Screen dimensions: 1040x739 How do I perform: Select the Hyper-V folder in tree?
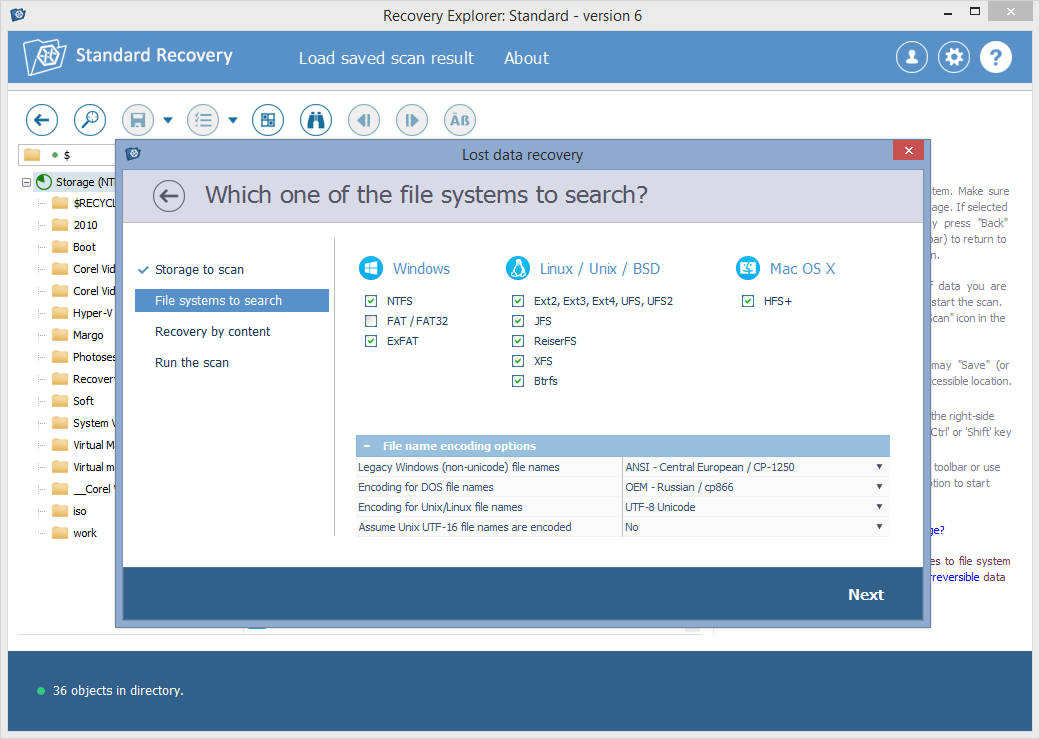pyautogui.click(x=84, y=313)
